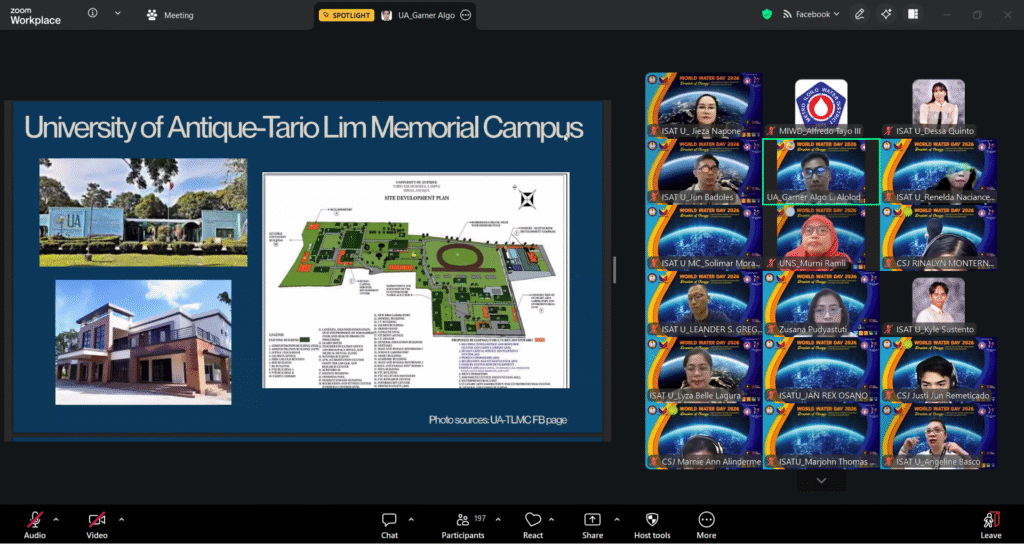1024x544 pixels.
Task: Open the AI Companion sparkle icon
Action: pos(886,14)
